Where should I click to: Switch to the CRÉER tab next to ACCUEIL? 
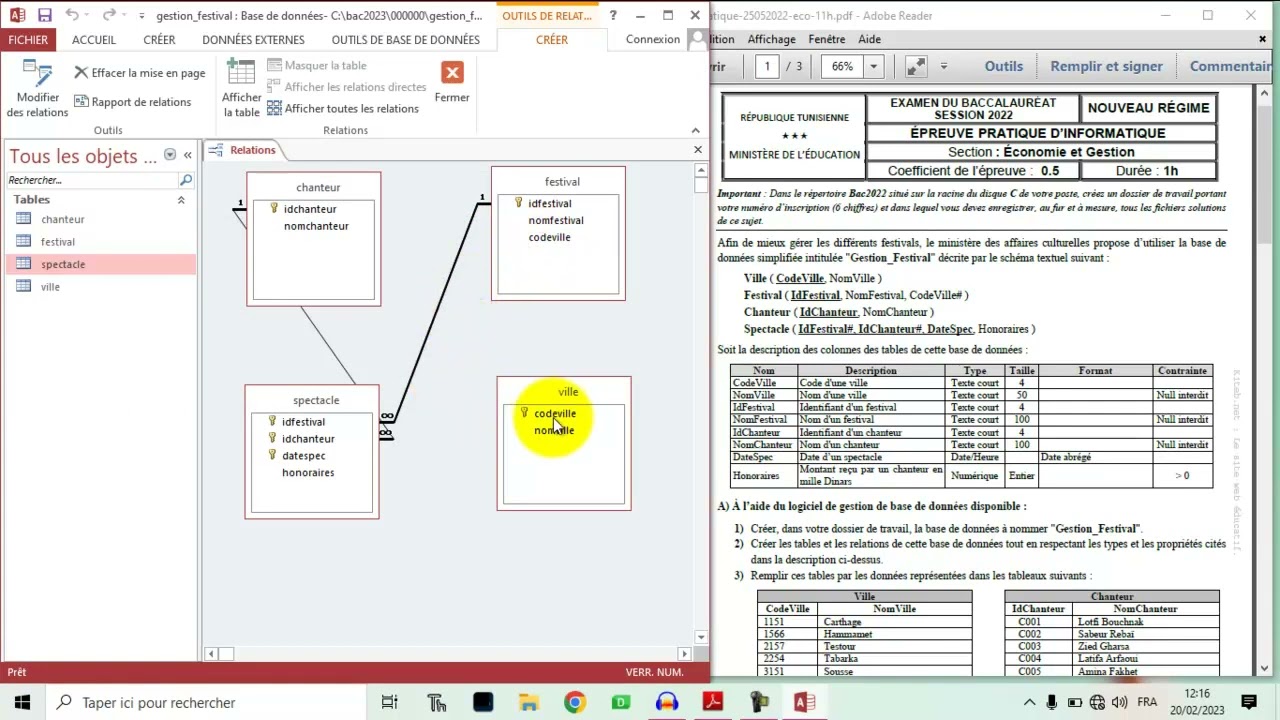coord(159,40)
